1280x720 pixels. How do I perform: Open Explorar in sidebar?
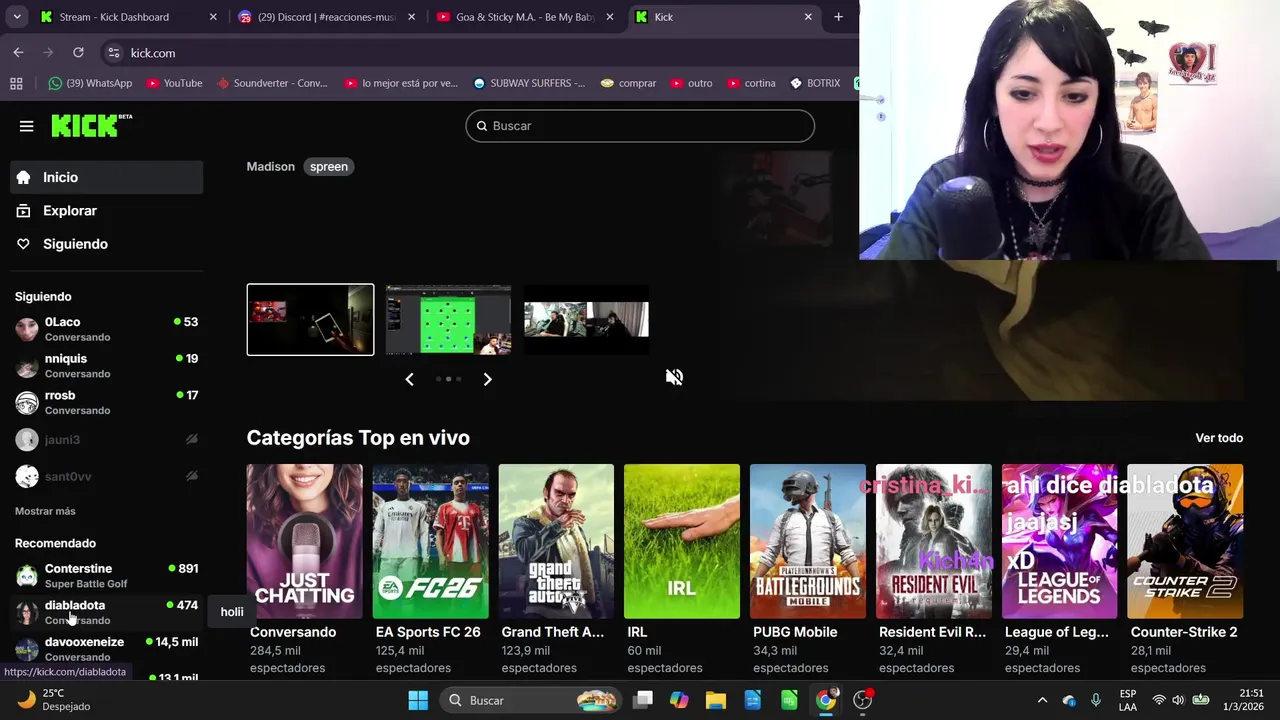click(107, 211)
